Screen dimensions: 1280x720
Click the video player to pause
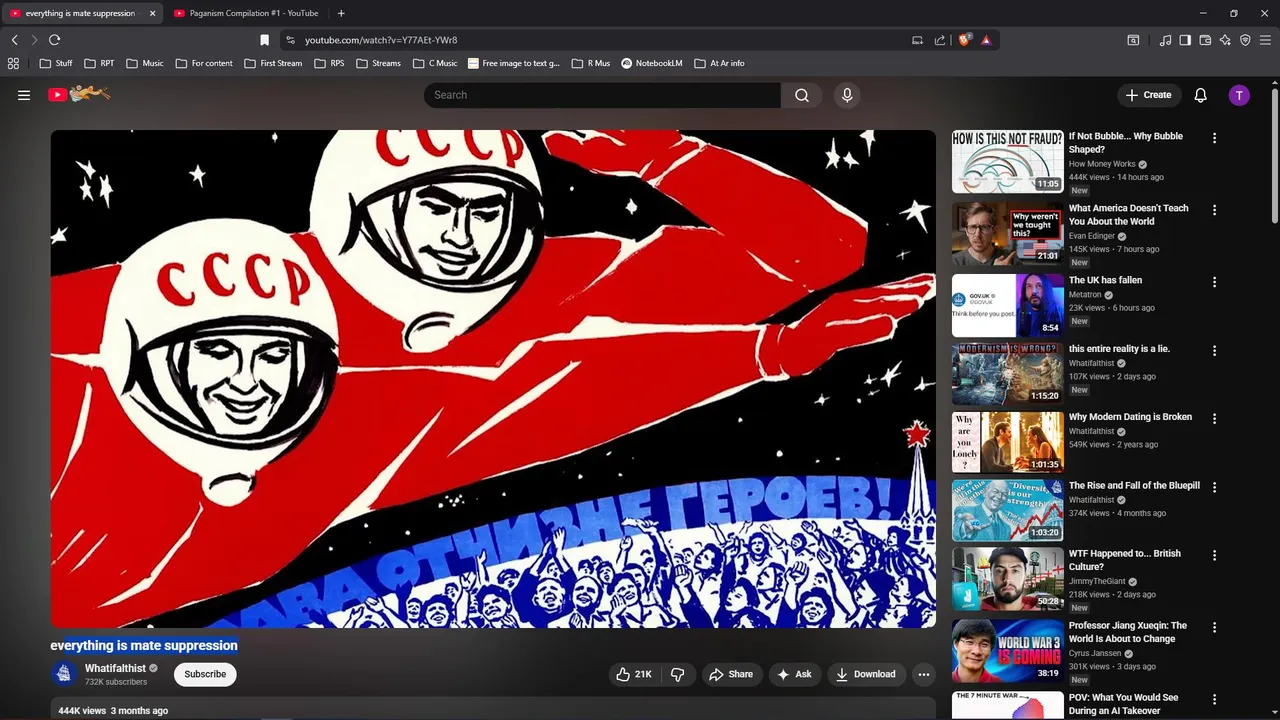(493, 379)
